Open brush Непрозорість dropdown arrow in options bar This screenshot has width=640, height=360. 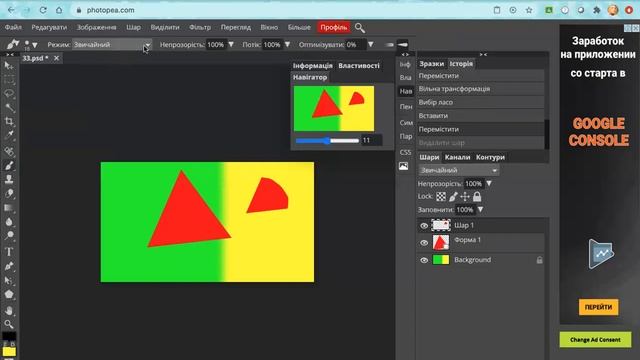pos(231,44)
